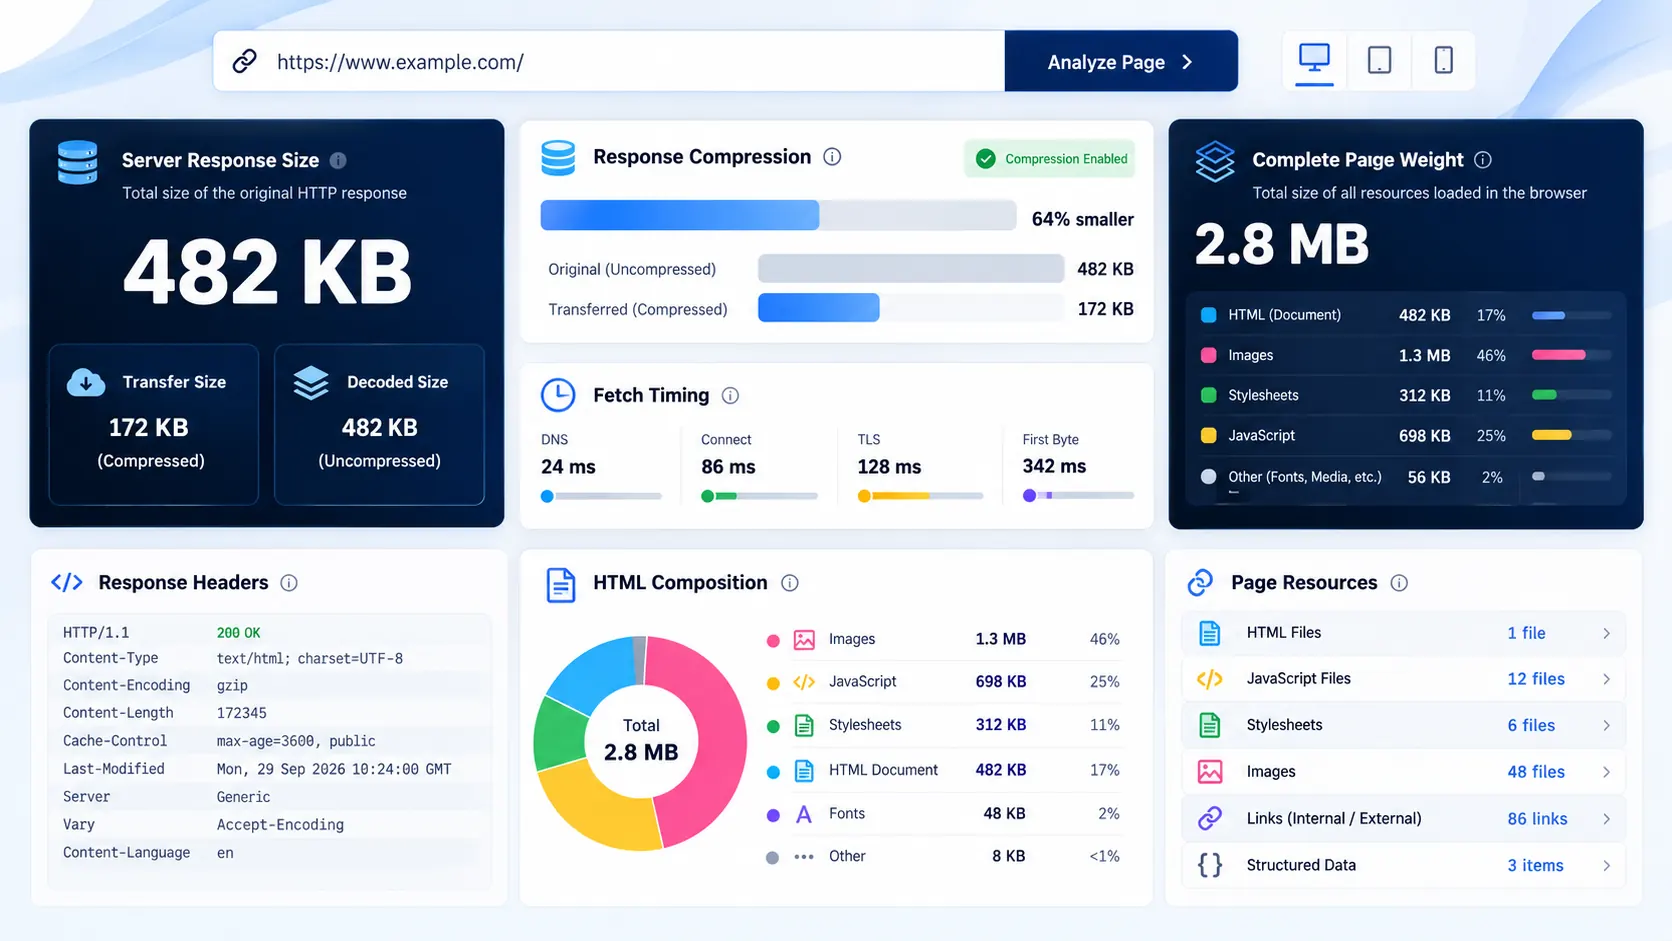Click the Structured Data curly braces icon
Image resolution: width=1672 pixels, height=941 pixels.
click(1210, 865)
